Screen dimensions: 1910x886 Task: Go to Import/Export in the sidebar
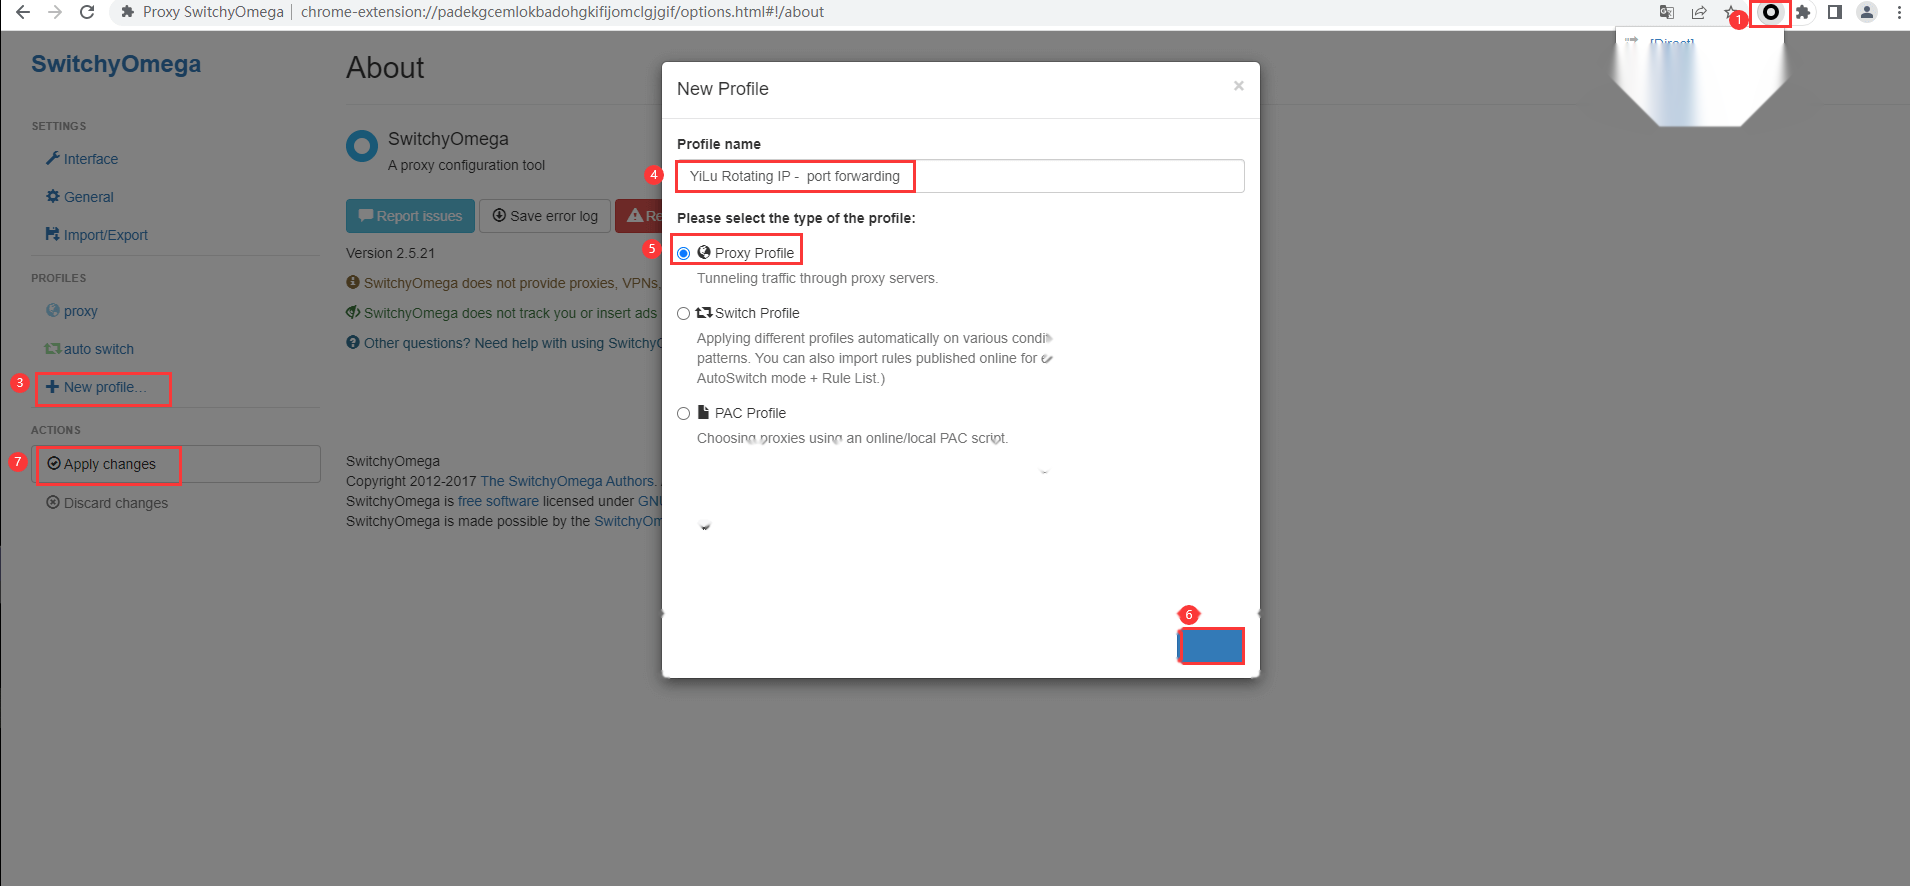[97, 235]
